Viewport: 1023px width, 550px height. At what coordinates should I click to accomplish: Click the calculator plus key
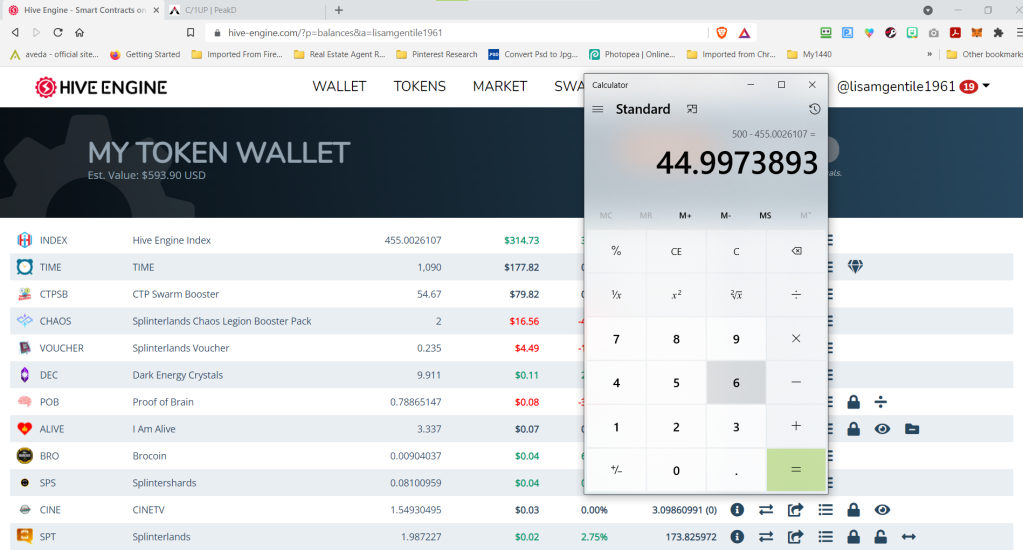pyautogui.click(x=796, y=426)
